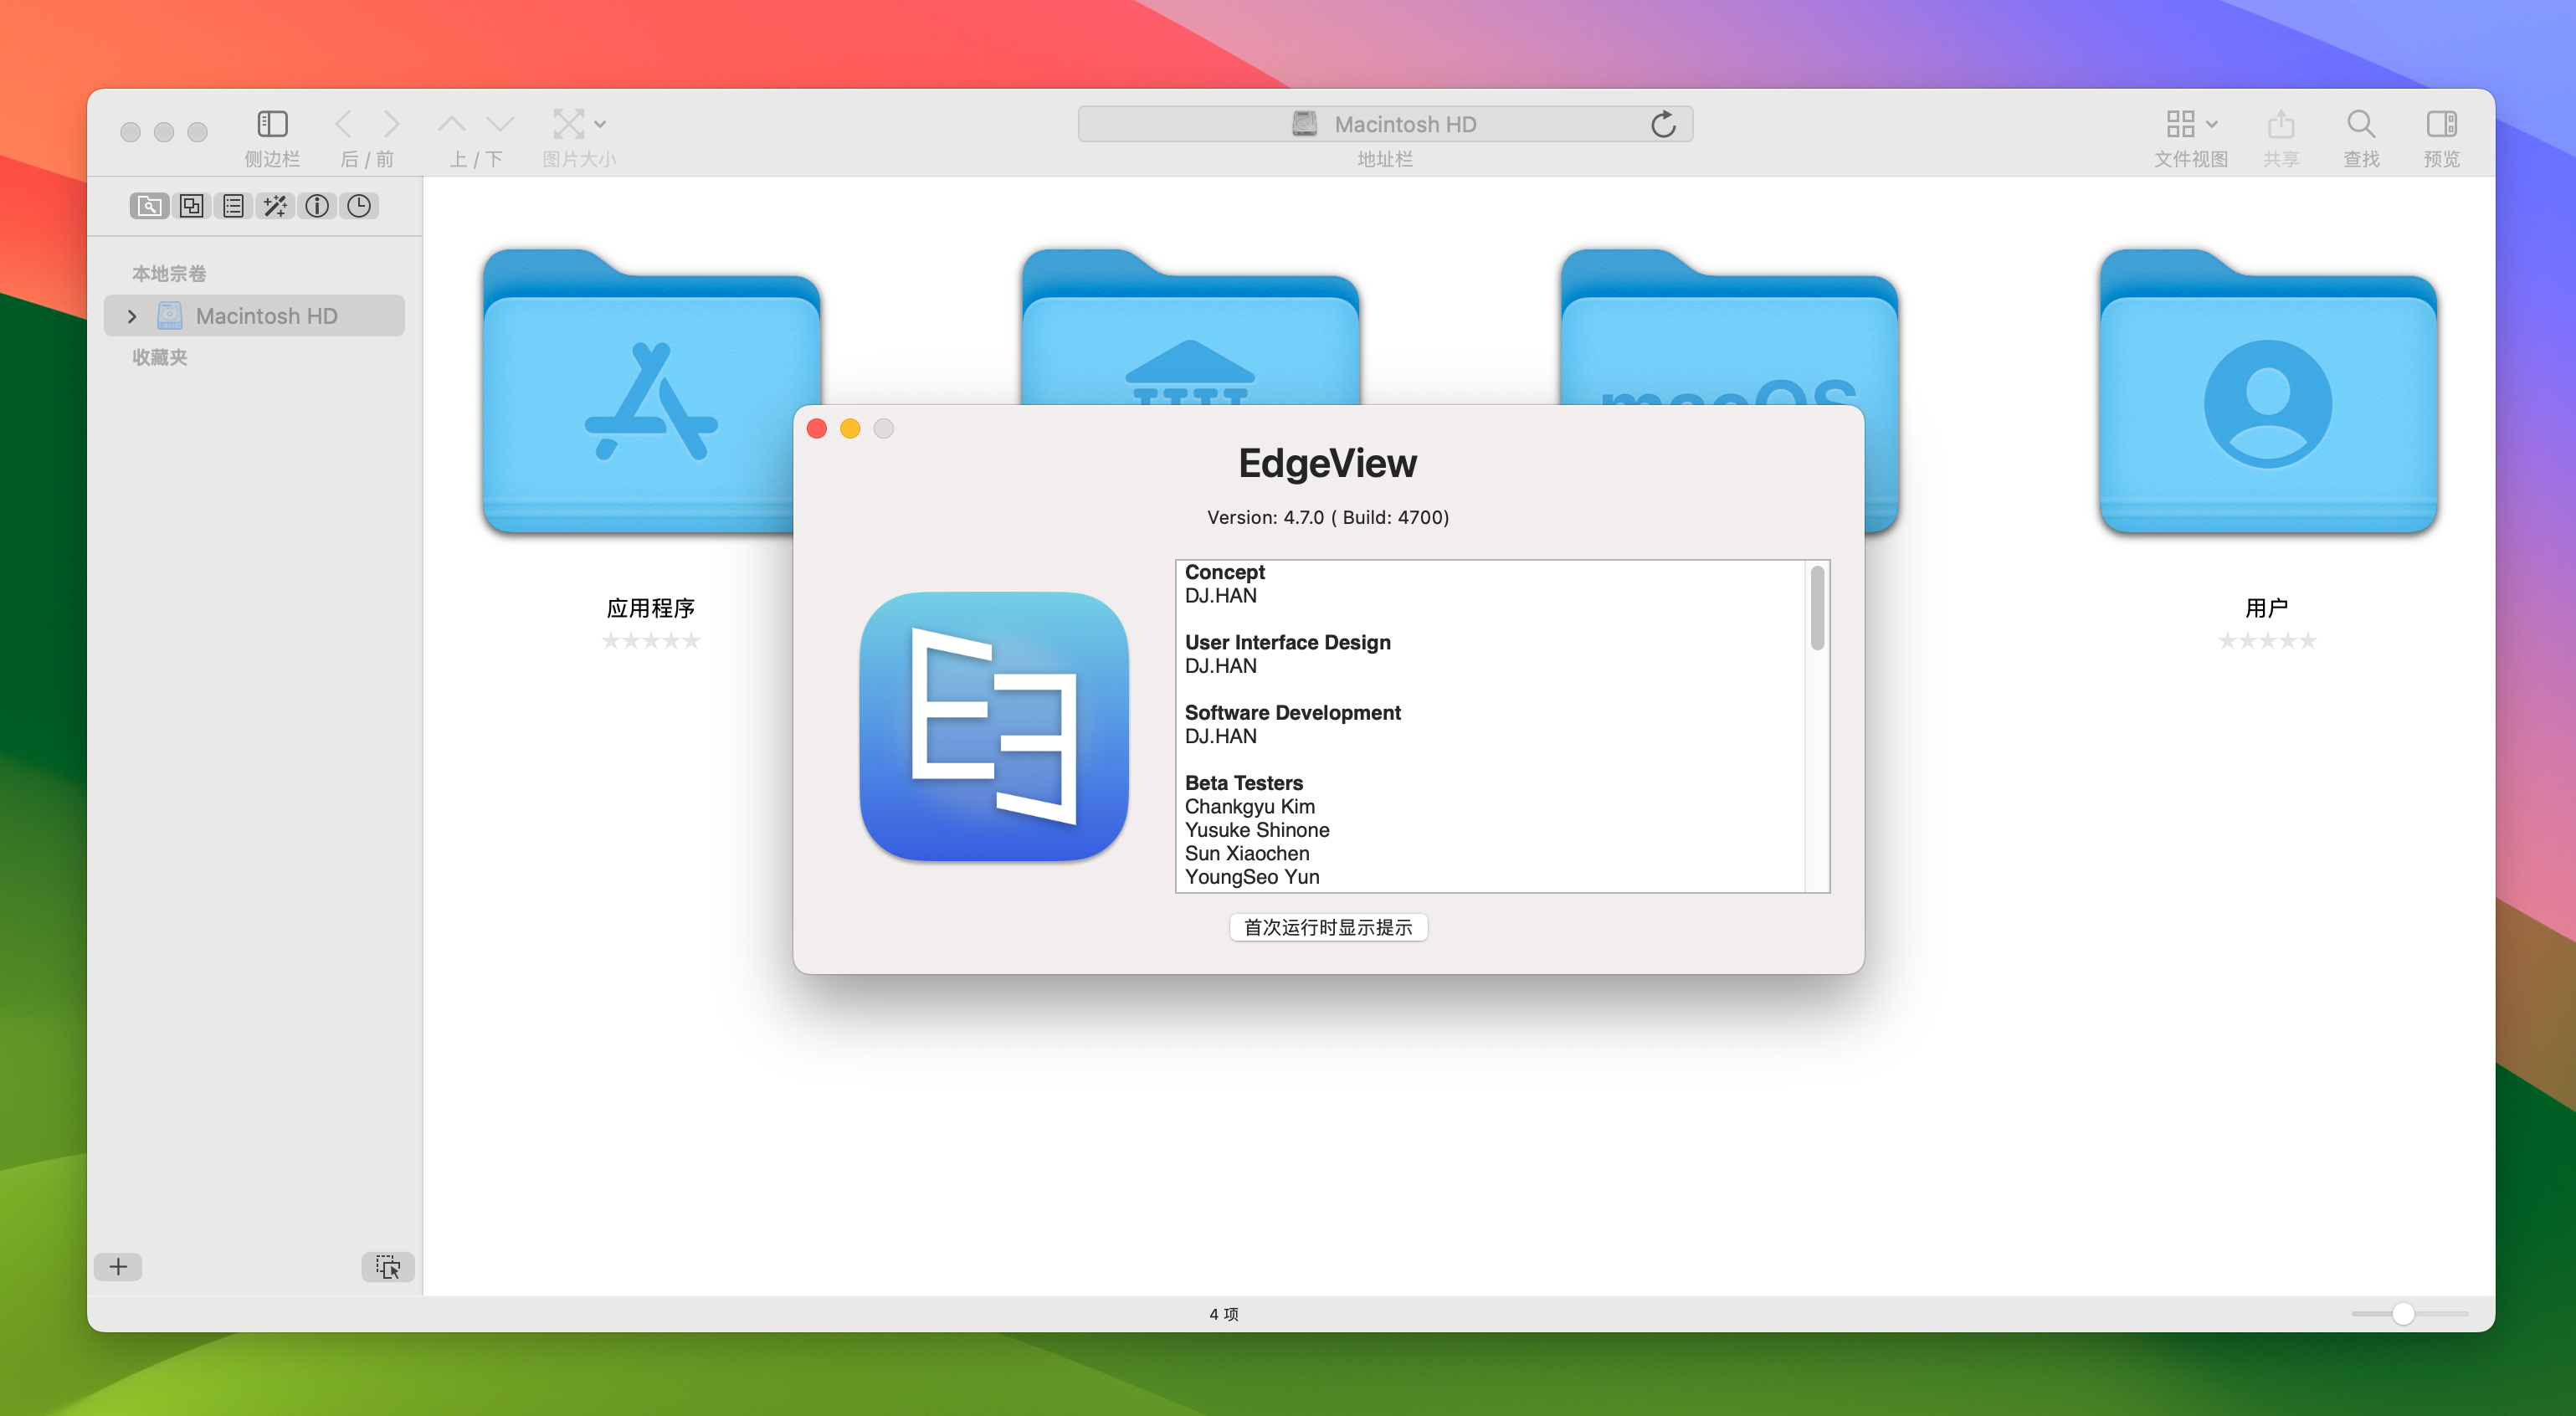The image size is (2576, 1416).
Task: Switch to the list view icon
Action: click(x=233, y=206)
